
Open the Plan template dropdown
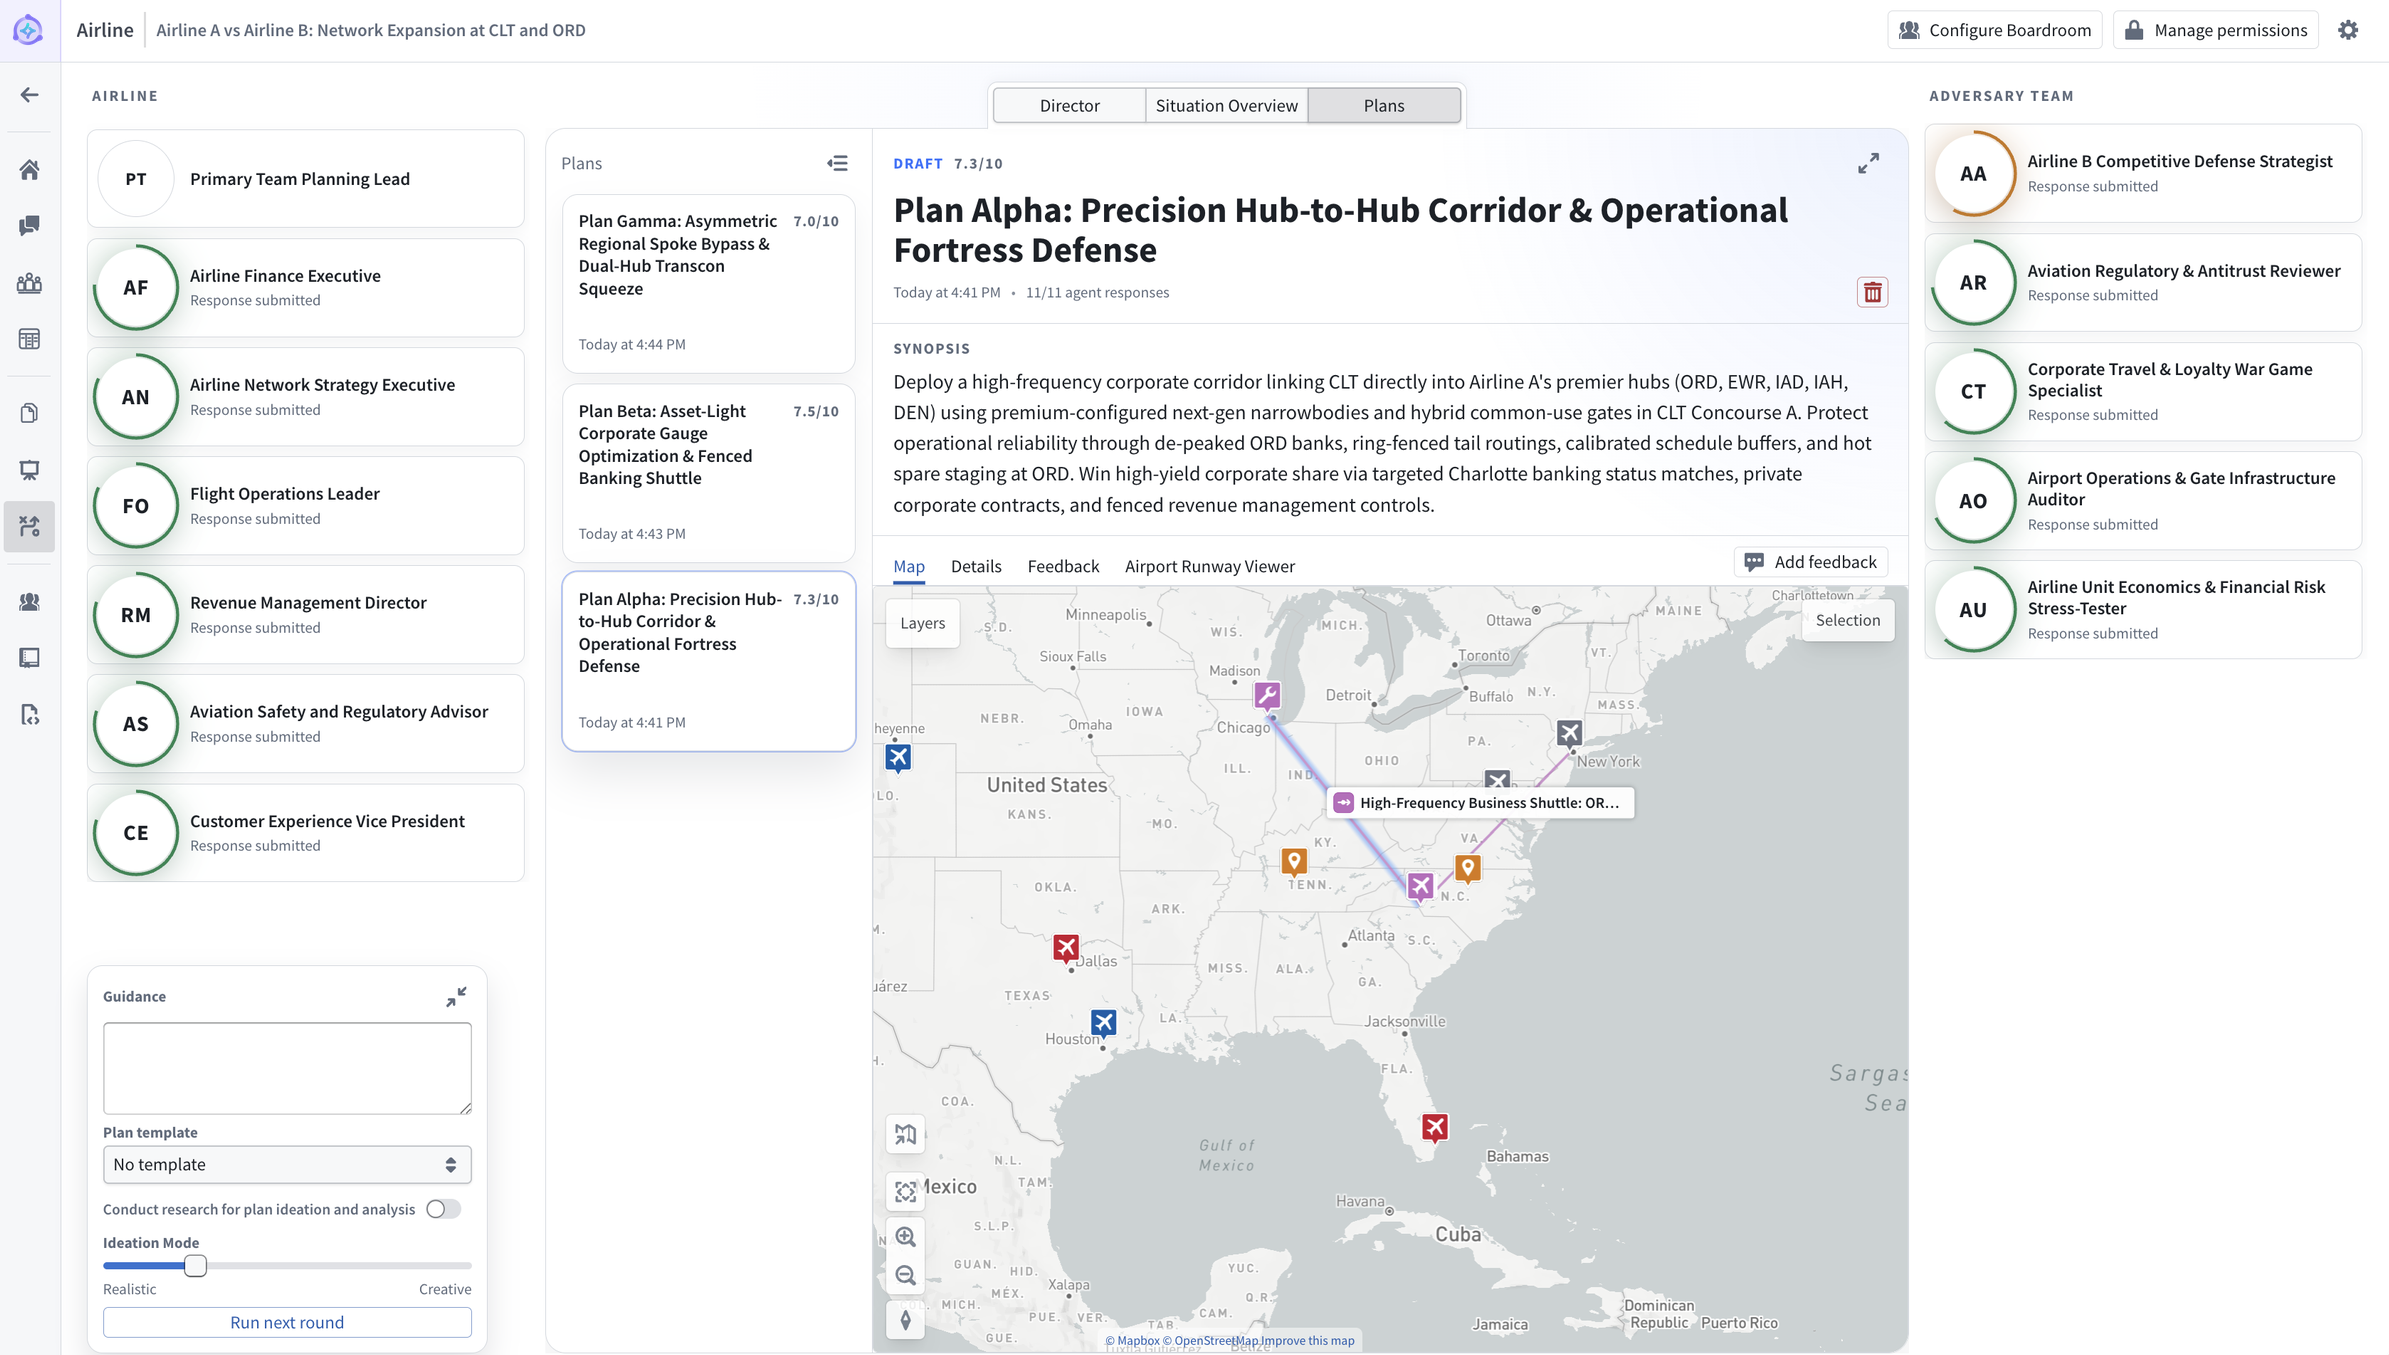[x=287, y=1164]
